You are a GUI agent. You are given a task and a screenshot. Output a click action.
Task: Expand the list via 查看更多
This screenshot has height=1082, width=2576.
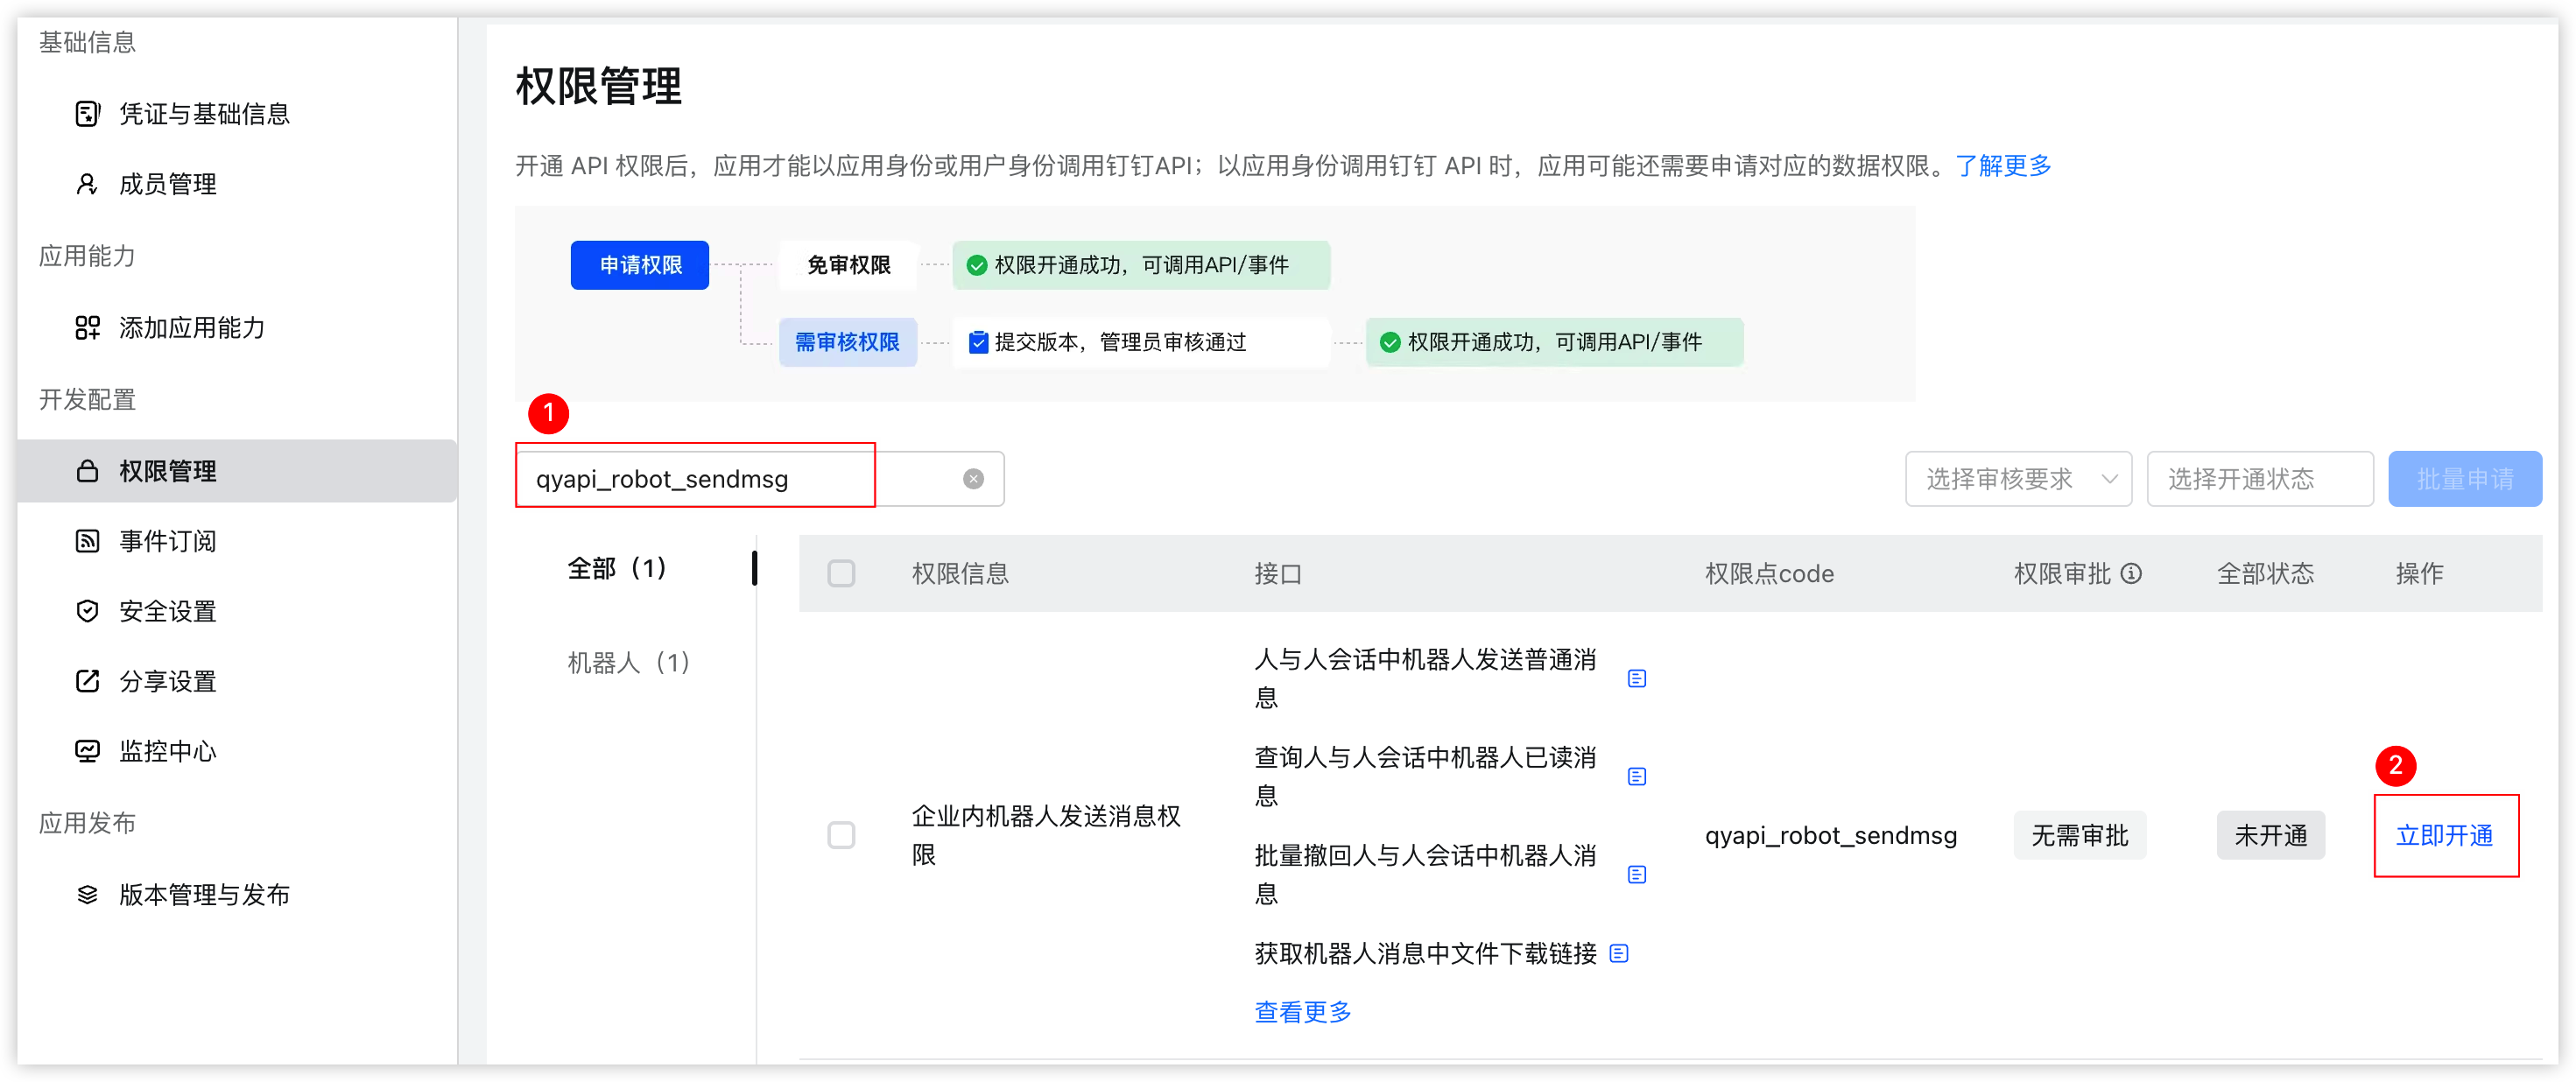[1302, 1012]
